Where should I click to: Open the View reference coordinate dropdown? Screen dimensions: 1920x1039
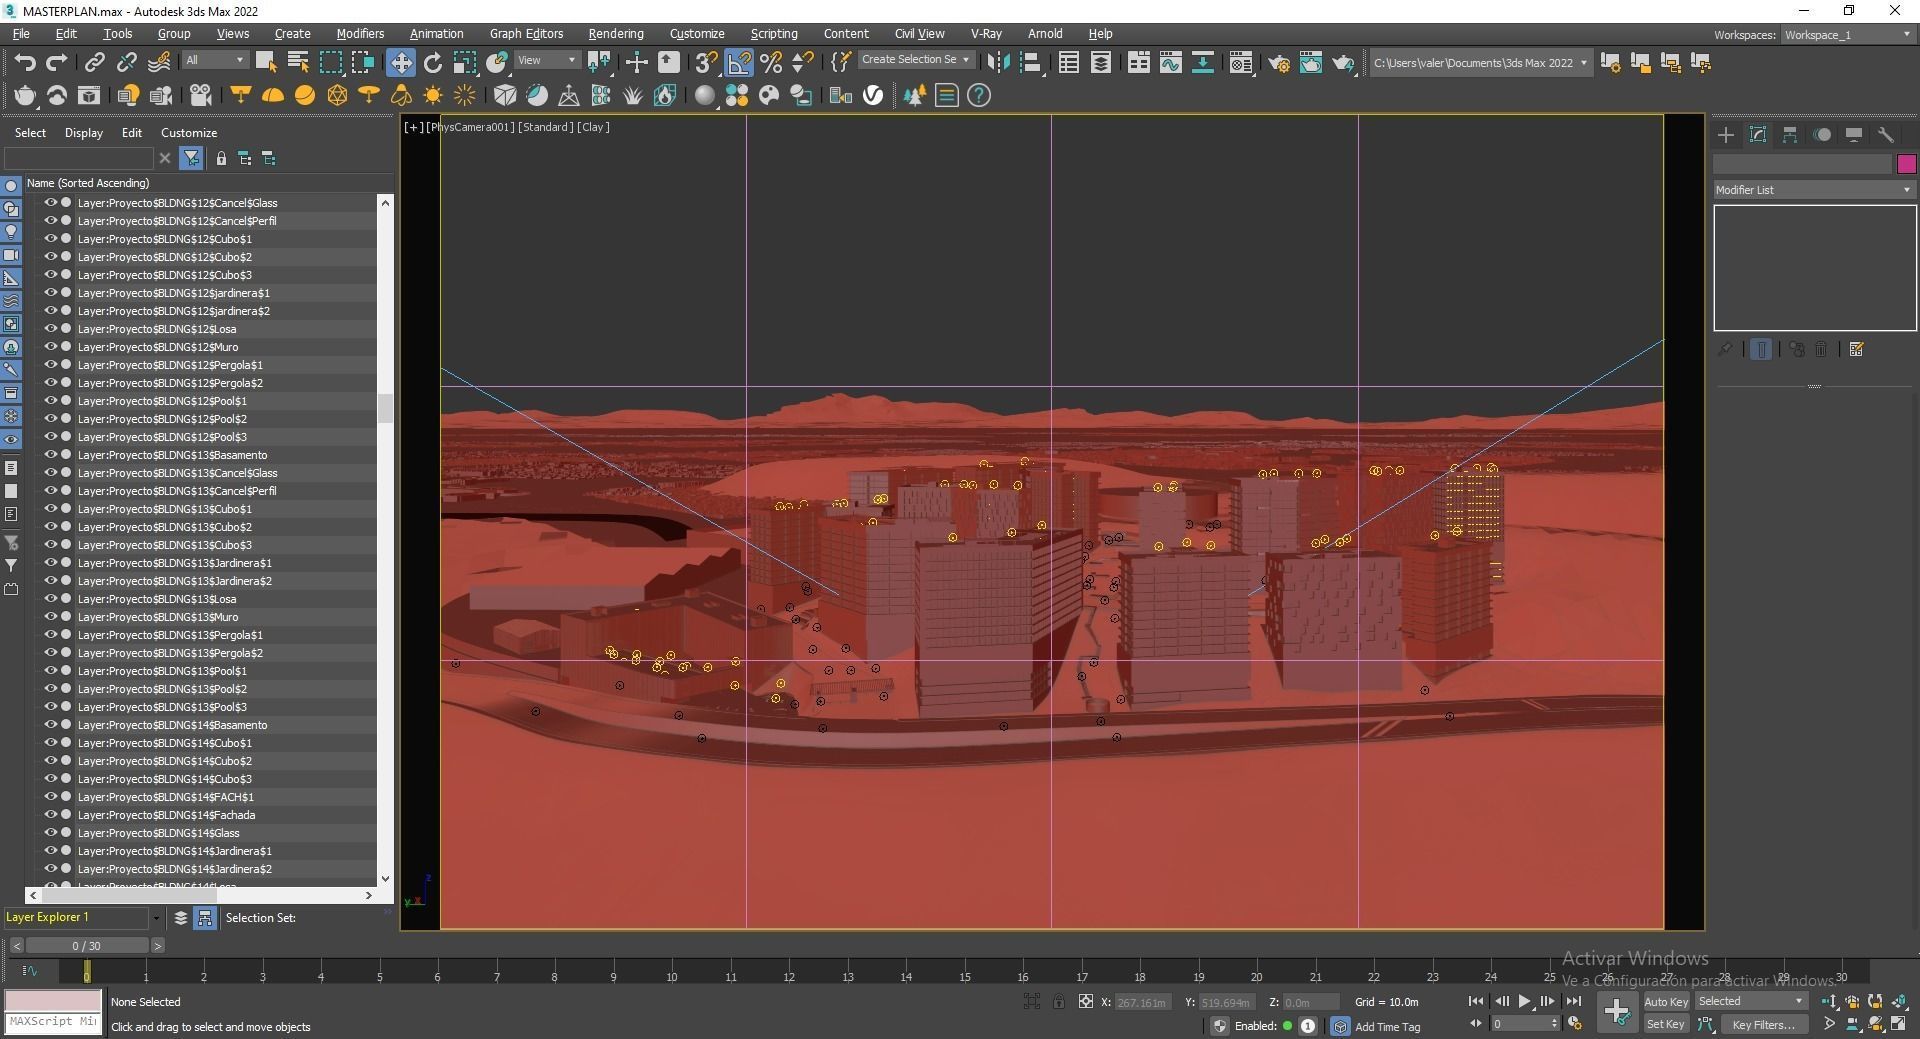546,60
